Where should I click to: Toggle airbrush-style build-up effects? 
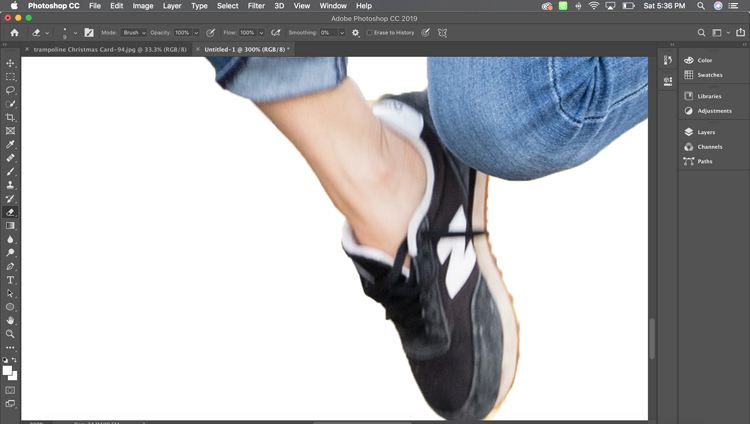pos(276,33)
